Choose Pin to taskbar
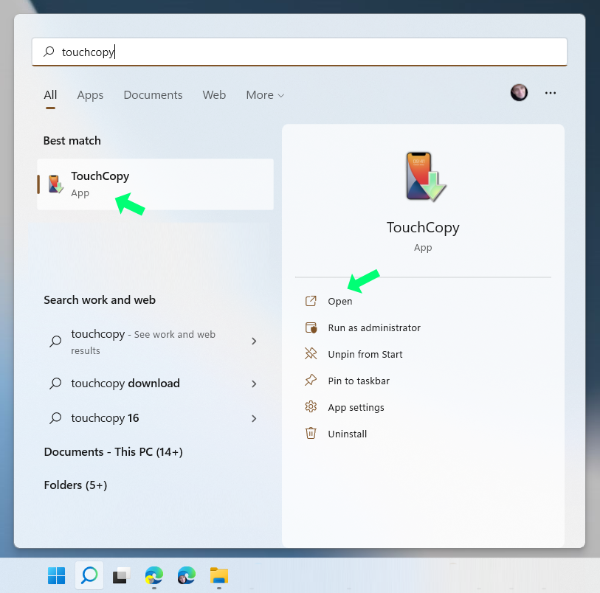Viewport: 600px width, 593px height. click(x=359, y=381)
